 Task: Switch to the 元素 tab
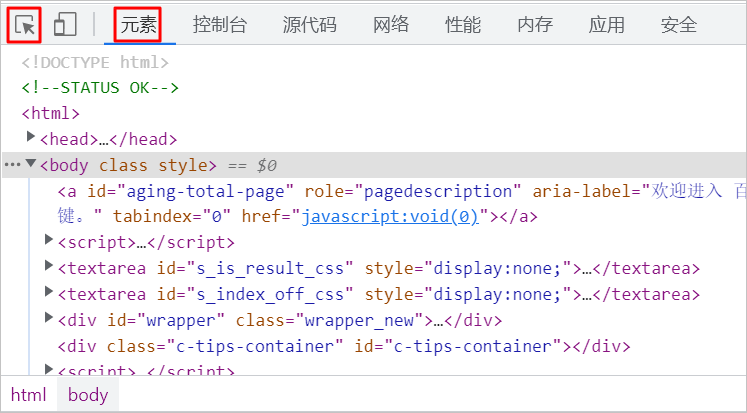coord(139,25)
